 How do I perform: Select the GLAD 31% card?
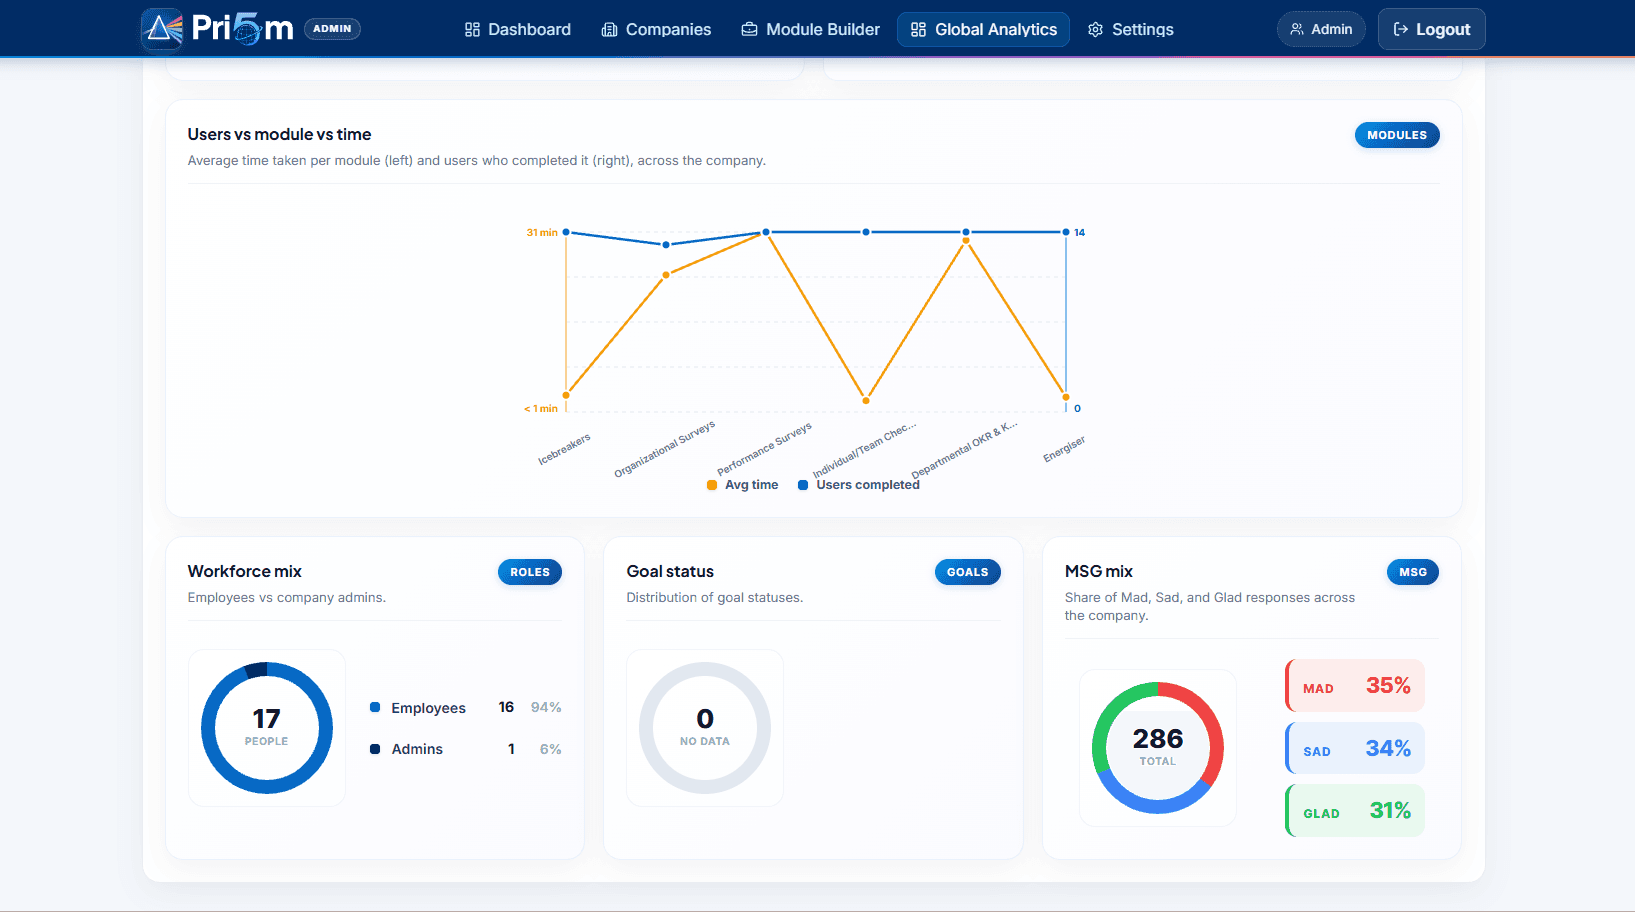[x=1355, y=811]
